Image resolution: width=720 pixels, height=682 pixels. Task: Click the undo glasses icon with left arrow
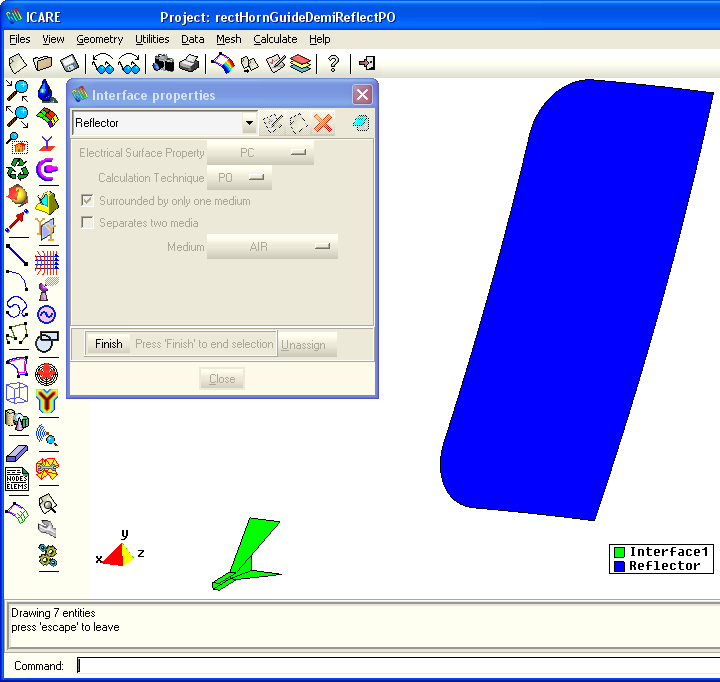tap(103, 63)
